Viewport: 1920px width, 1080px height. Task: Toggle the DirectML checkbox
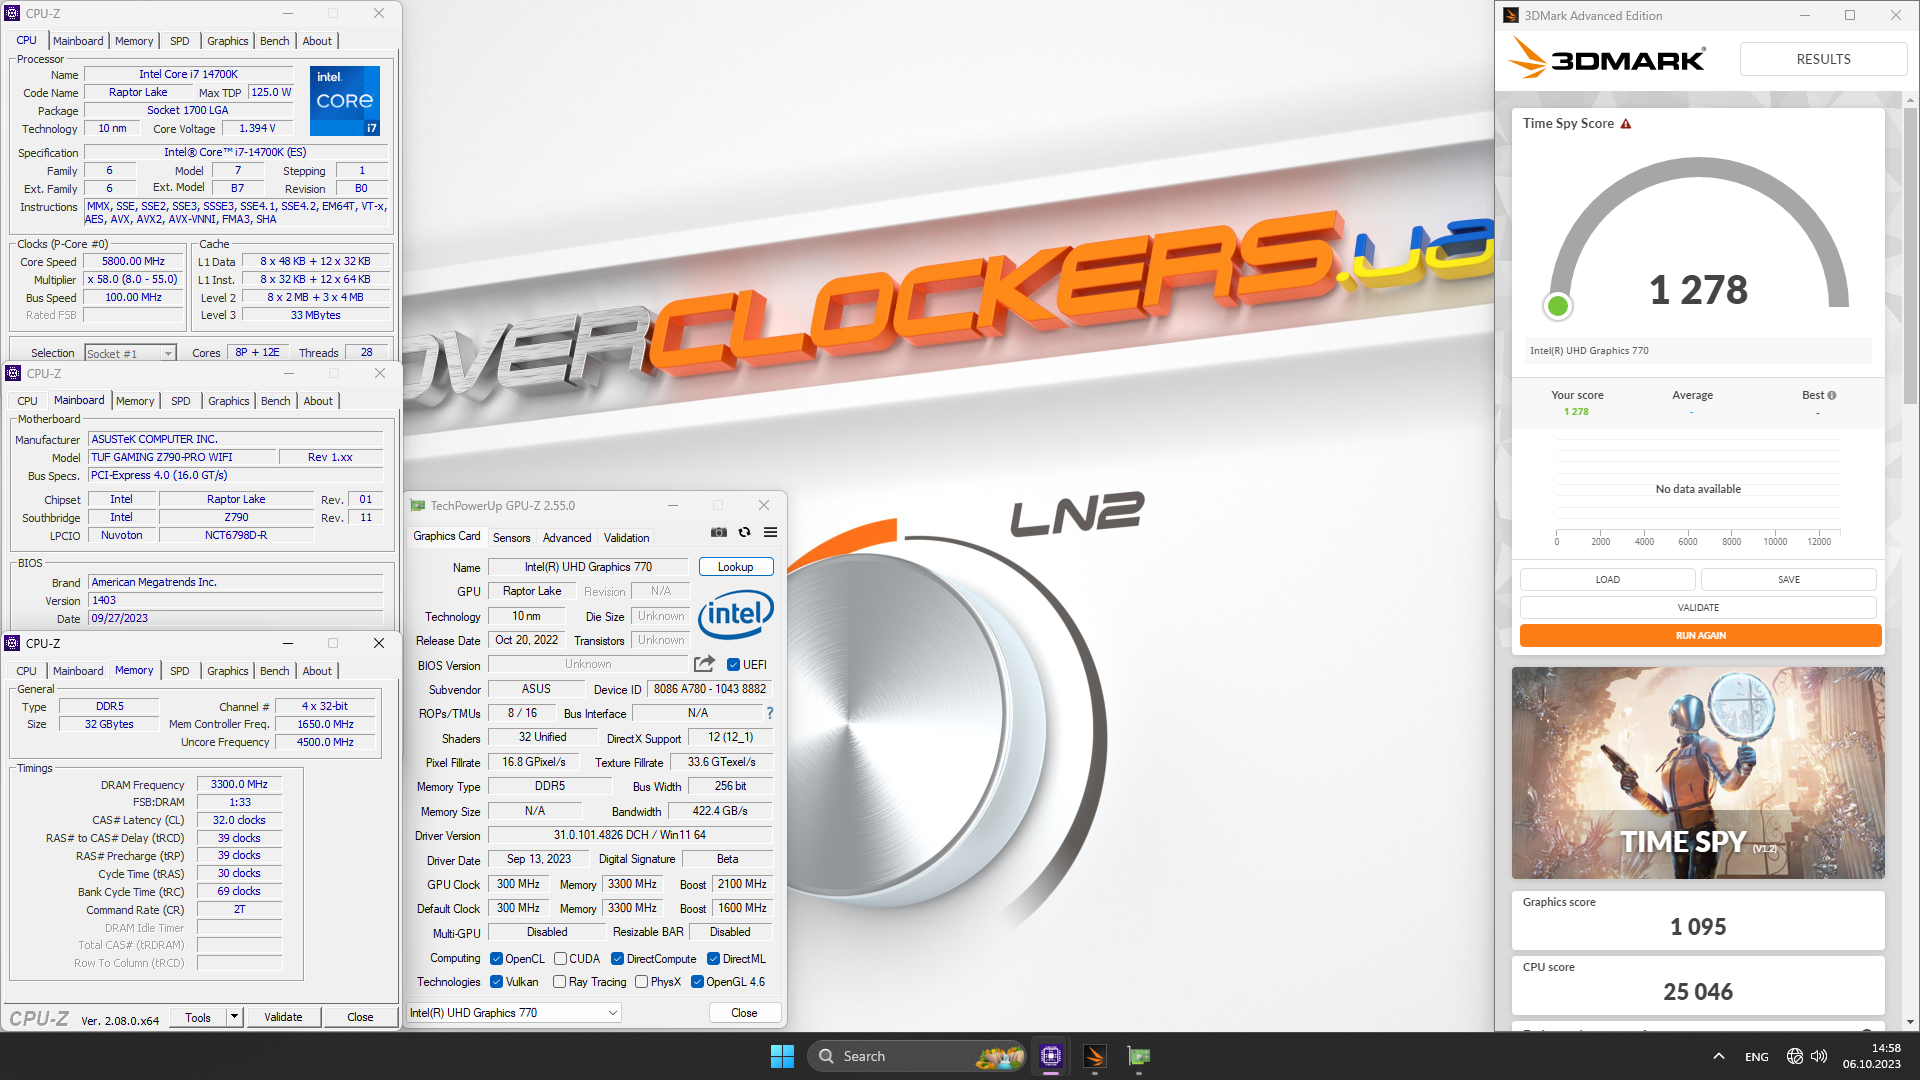(x=713, y=959)
